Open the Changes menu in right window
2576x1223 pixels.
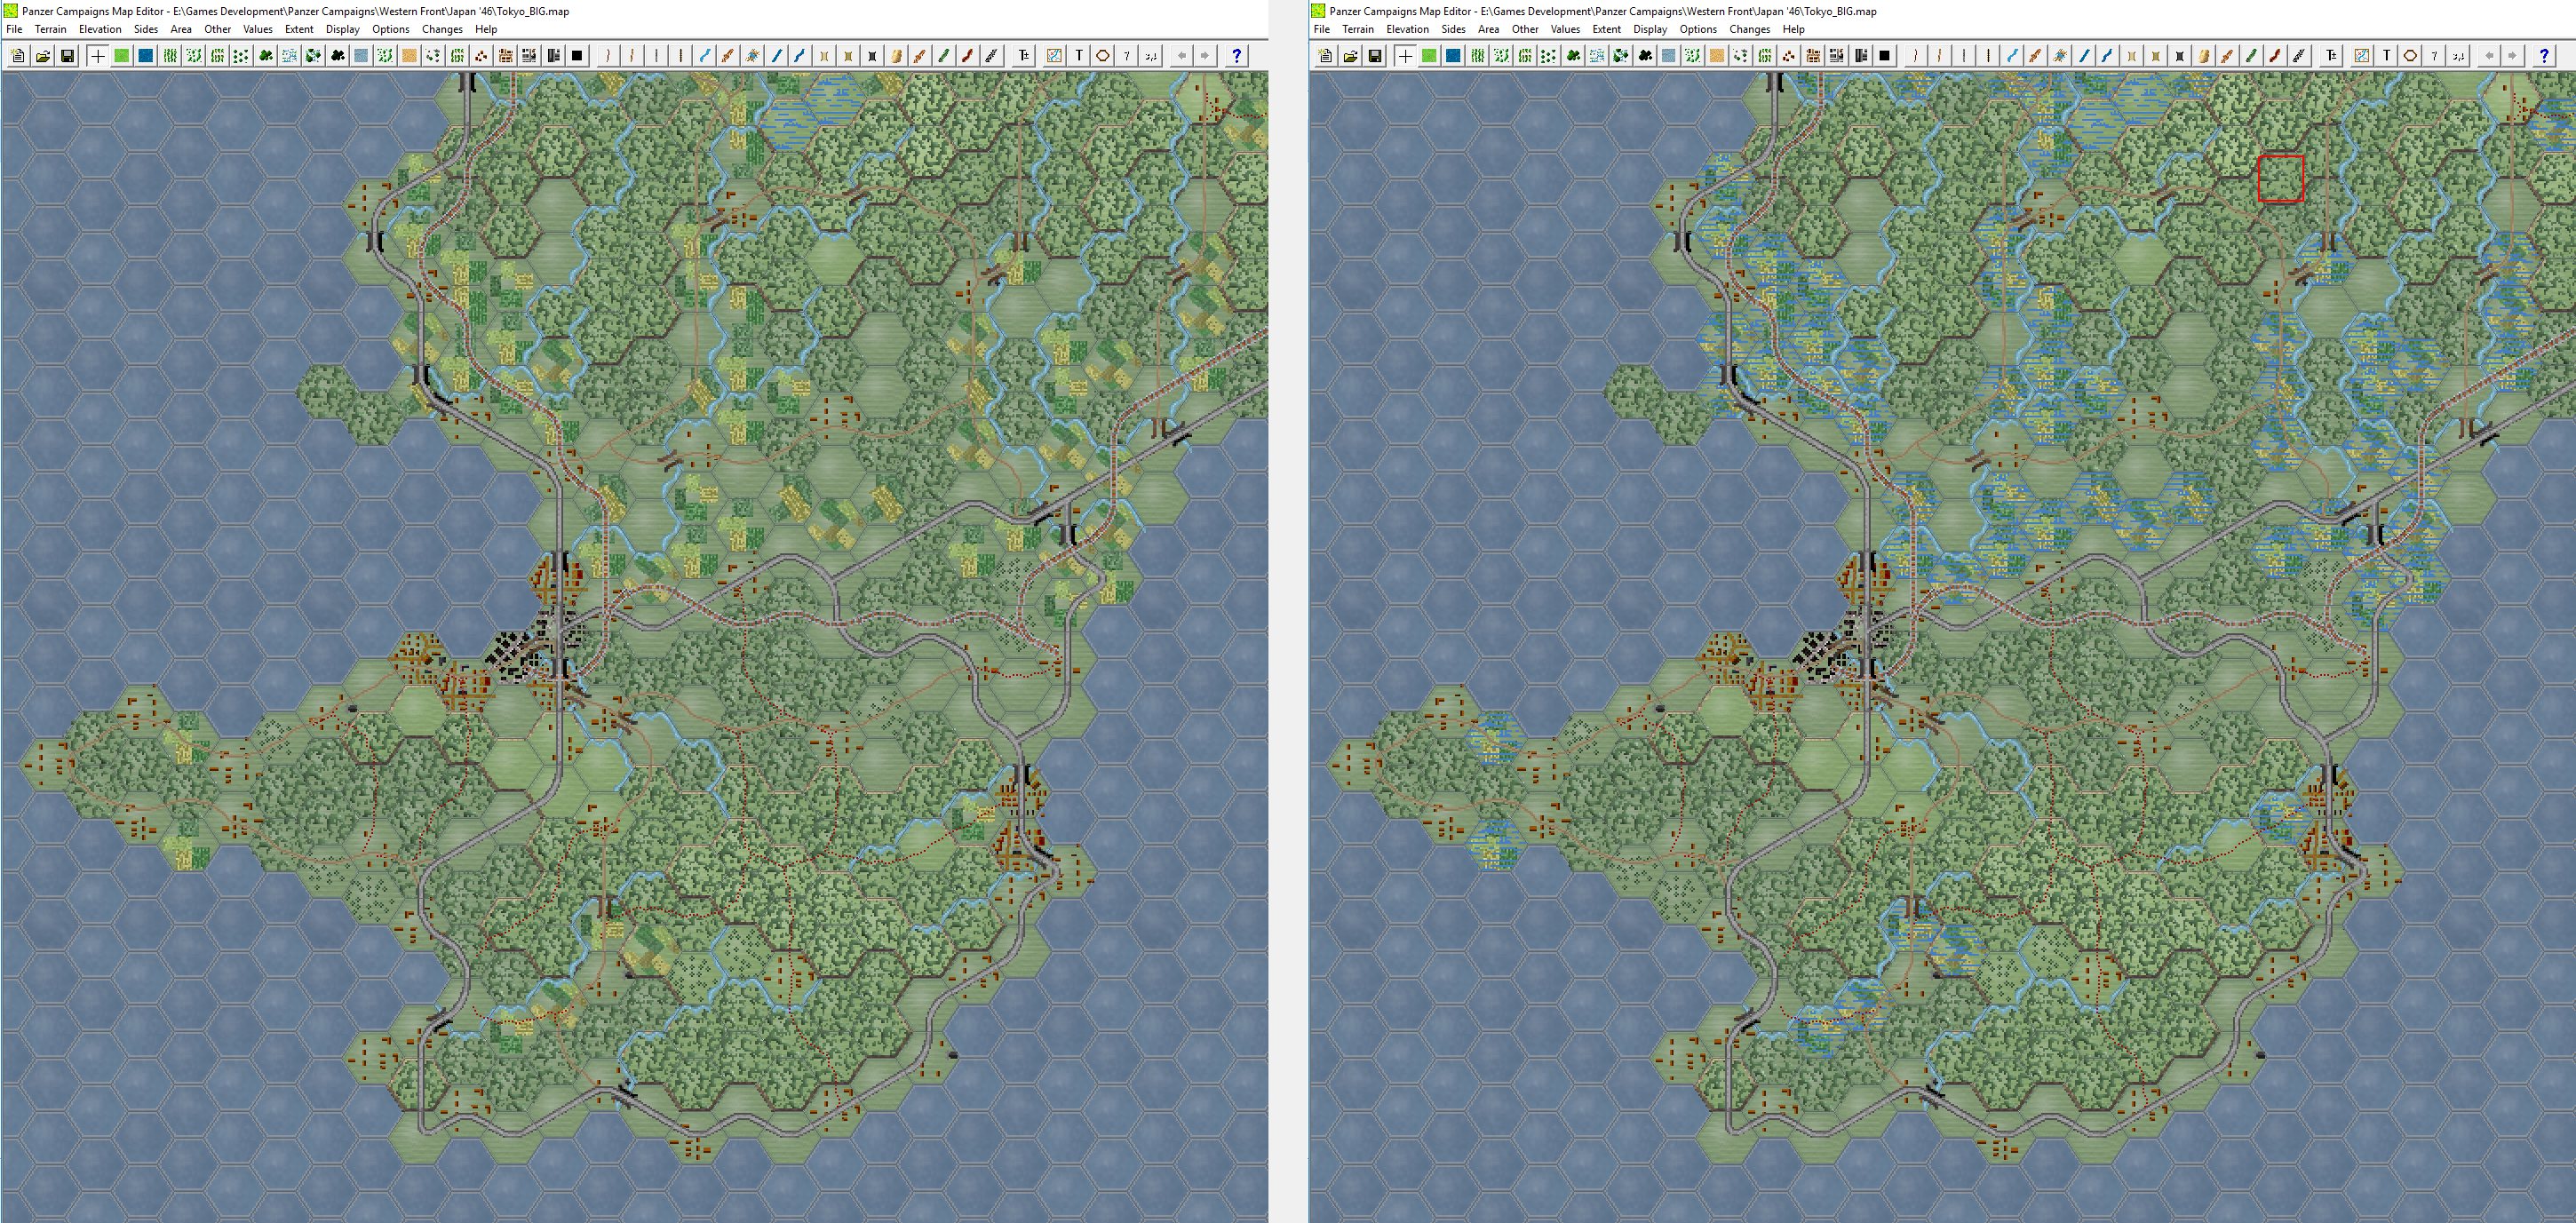point(1750,29)
